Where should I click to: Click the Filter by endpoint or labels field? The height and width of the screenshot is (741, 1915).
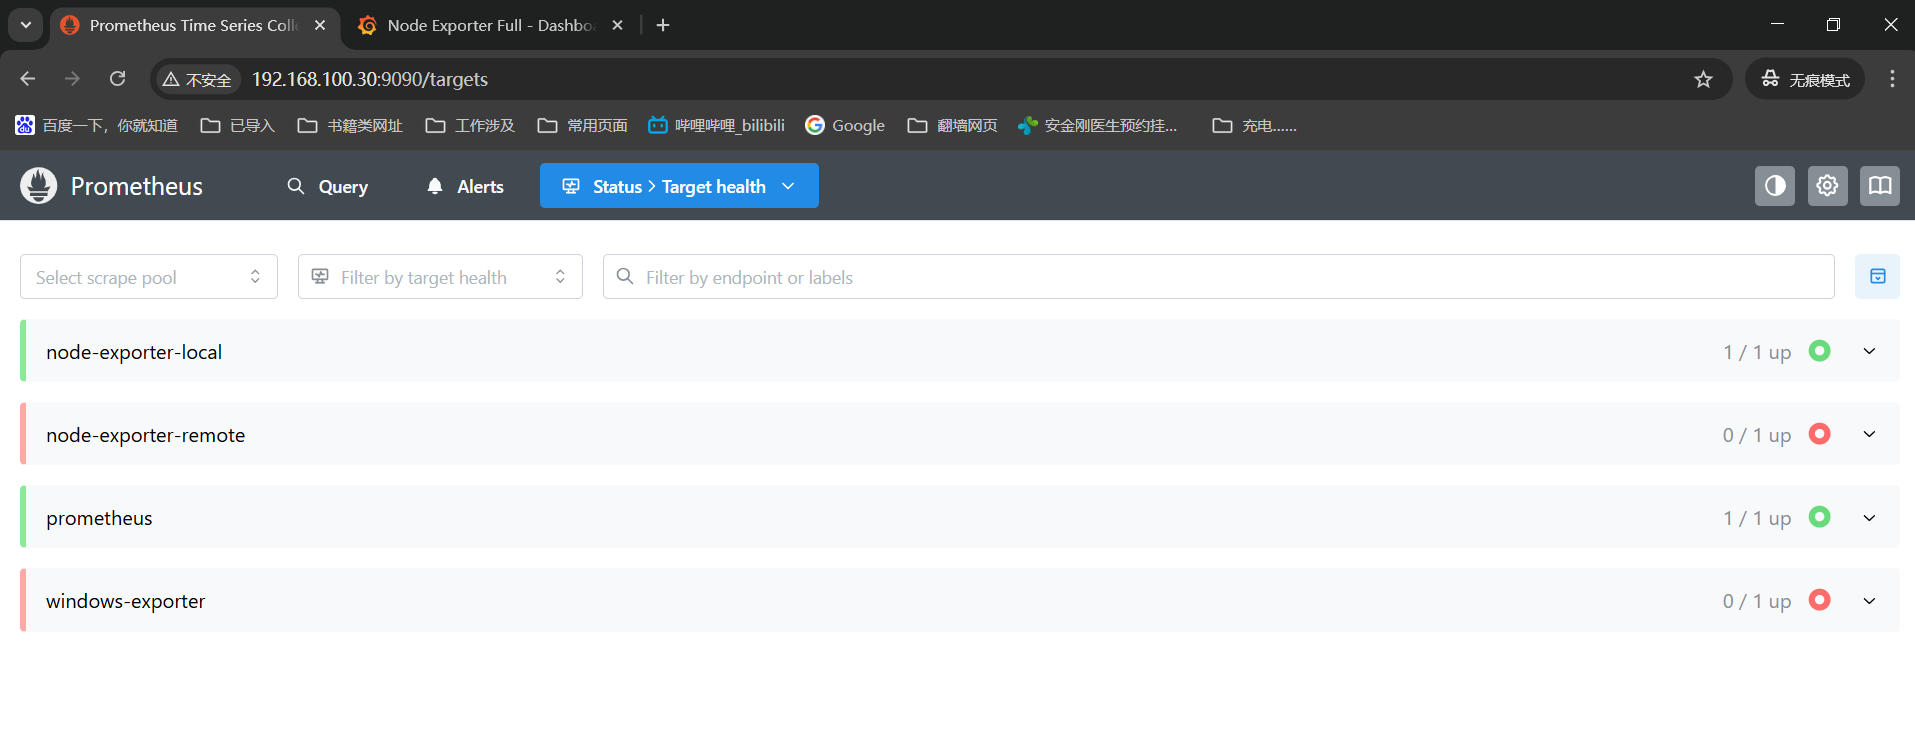pos(1219,277)
